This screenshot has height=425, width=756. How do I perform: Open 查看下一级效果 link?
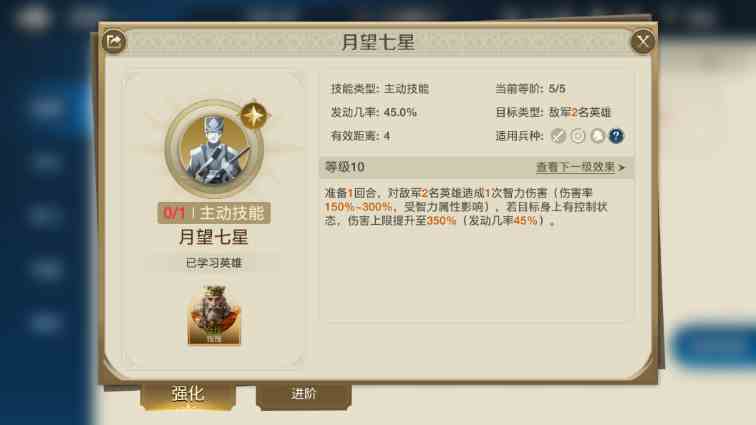pos(576,167)
